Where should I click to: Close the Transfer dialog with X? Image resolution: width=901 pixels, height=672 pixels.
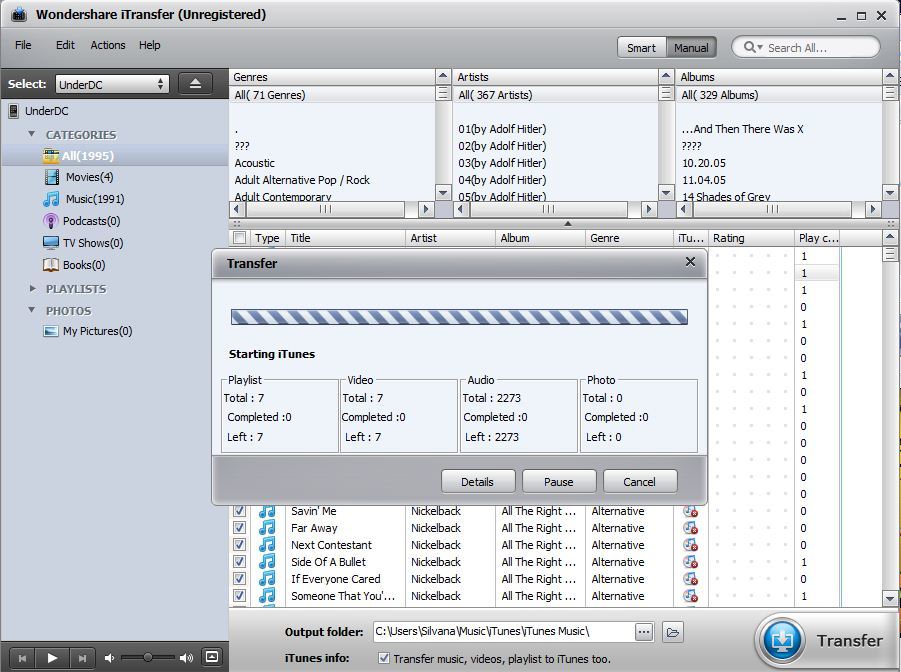pos(690,262)
